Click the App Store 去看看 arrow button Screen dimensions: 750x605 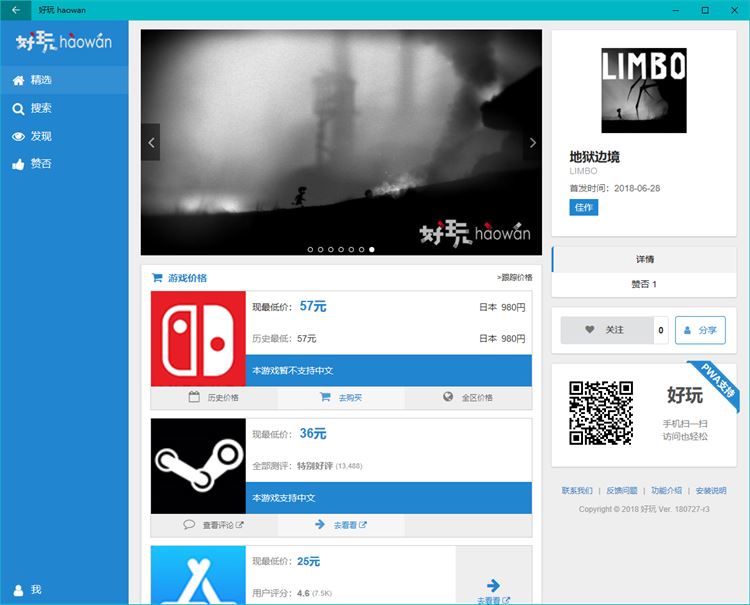pyautogui.click(x=494, y=575)
